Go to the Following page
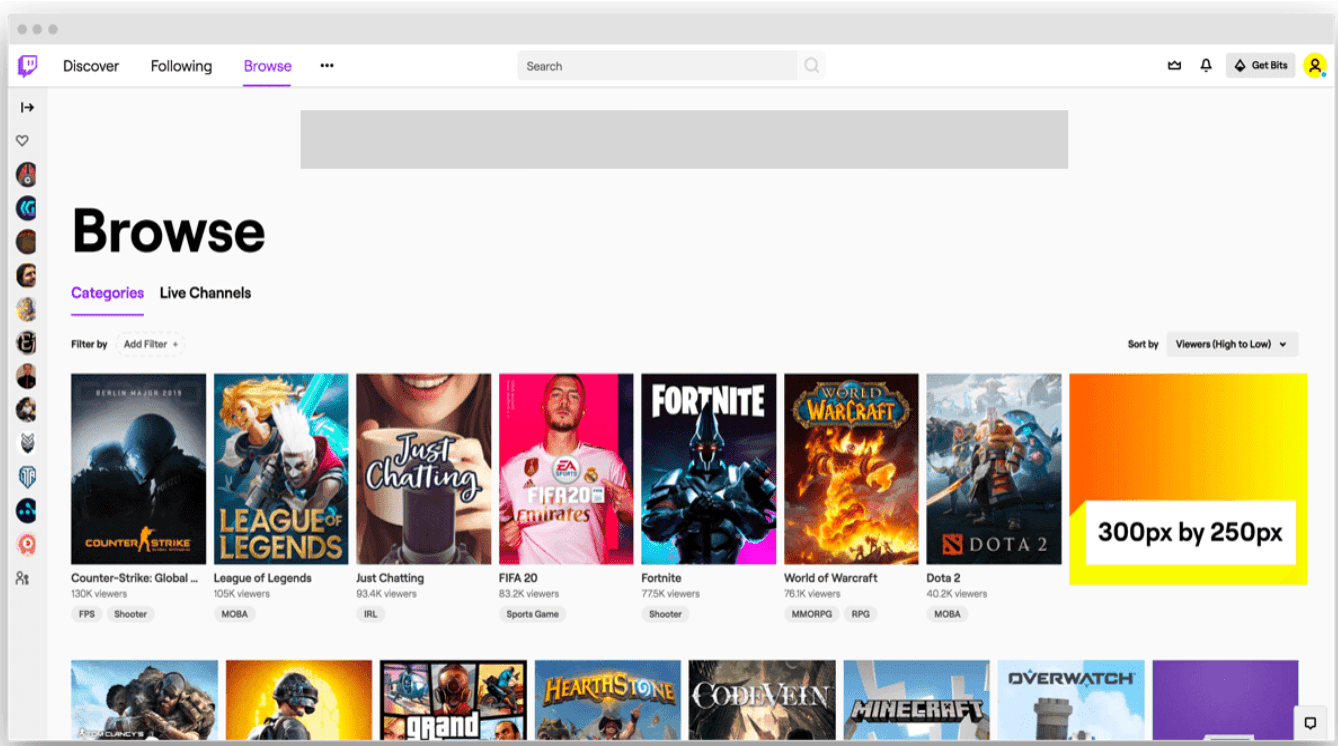1338x746 pixels. pyautogui.click(x=181, y=66)
